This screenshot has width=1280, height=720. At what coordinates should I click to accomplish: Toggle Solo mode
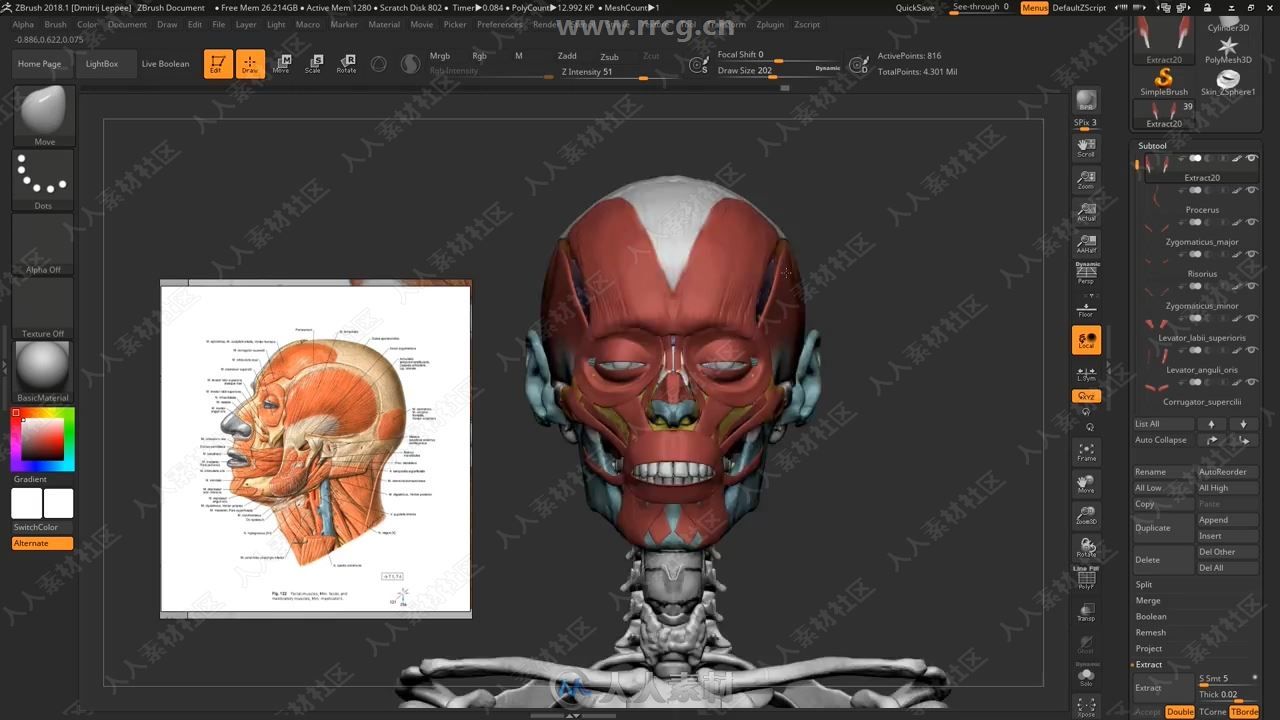click(1086, 677)
